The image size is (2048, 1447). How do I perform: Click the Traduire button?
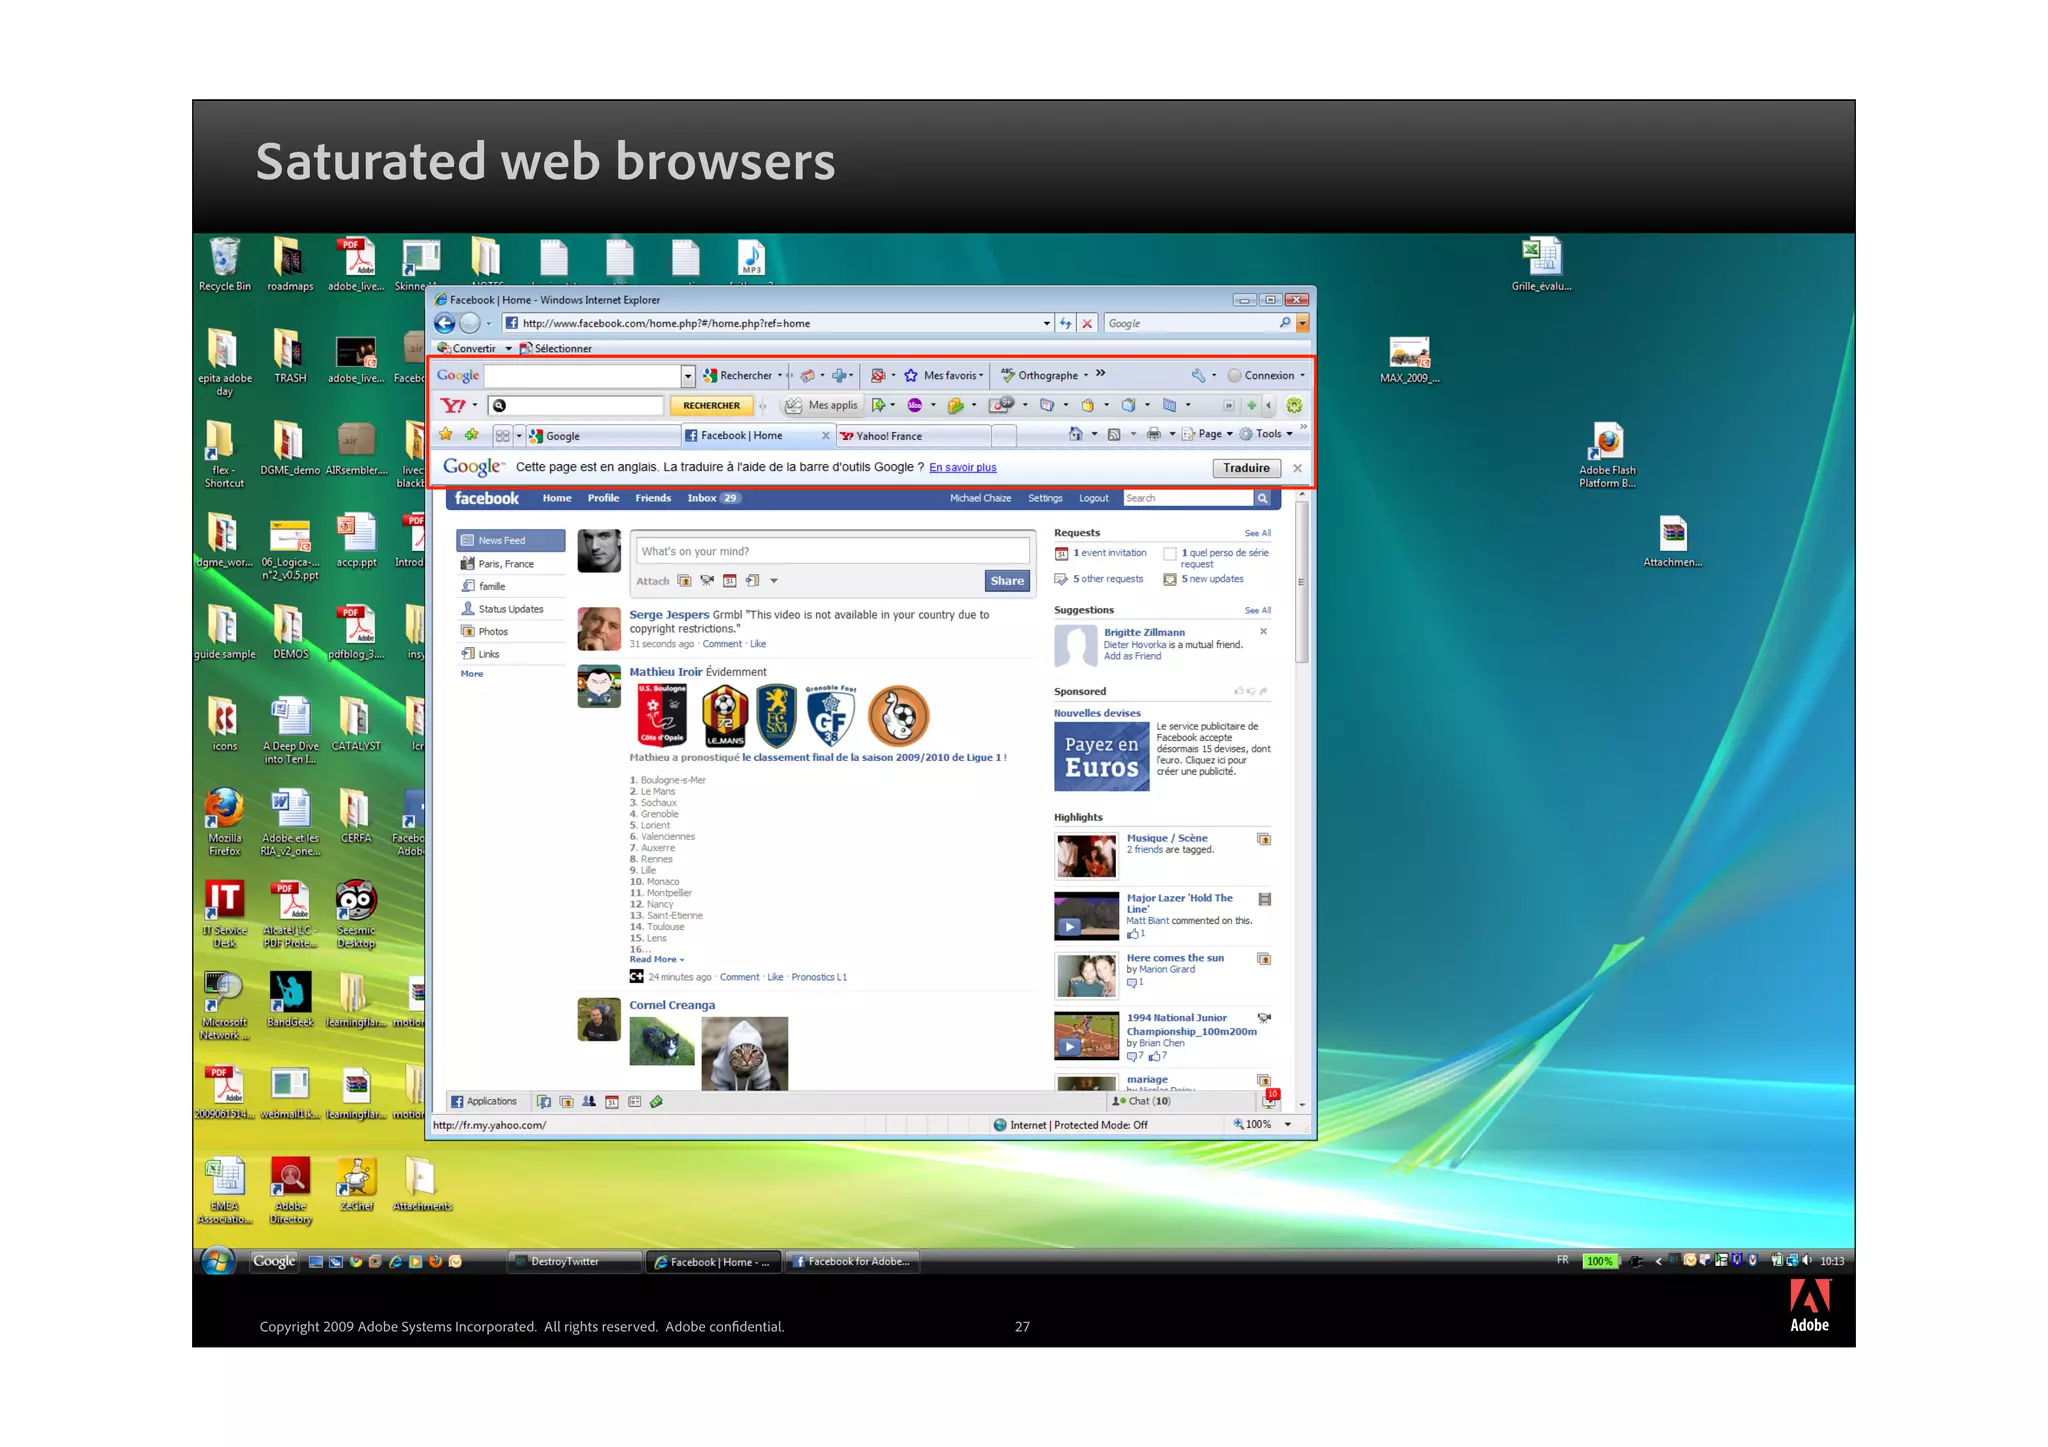tap(1245, 468)
